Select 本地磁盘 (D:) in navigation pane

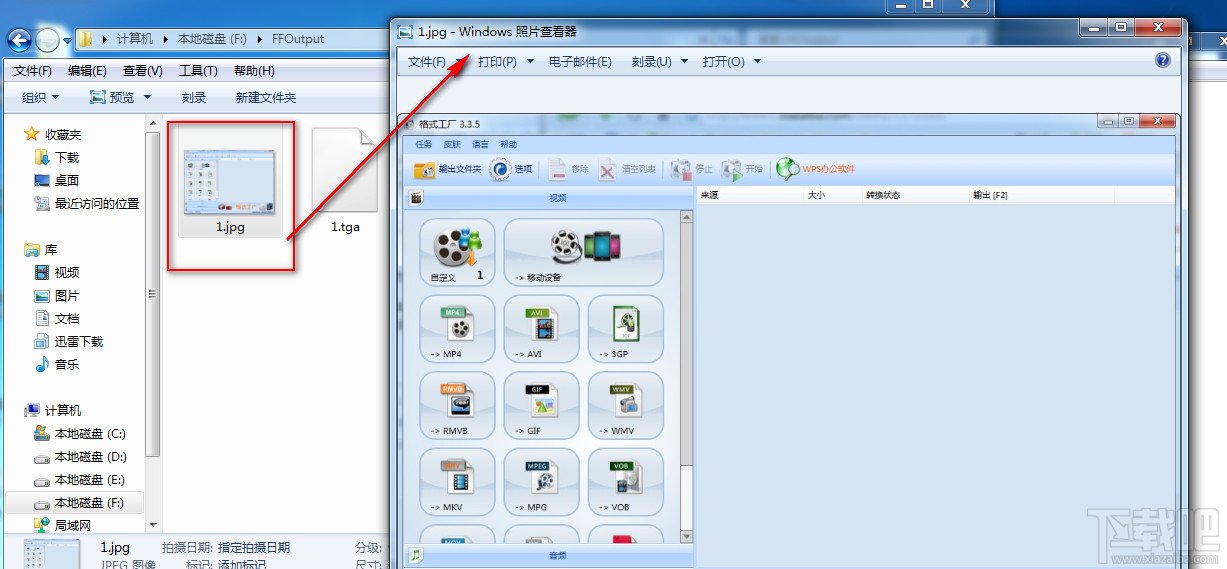point(79,456)
